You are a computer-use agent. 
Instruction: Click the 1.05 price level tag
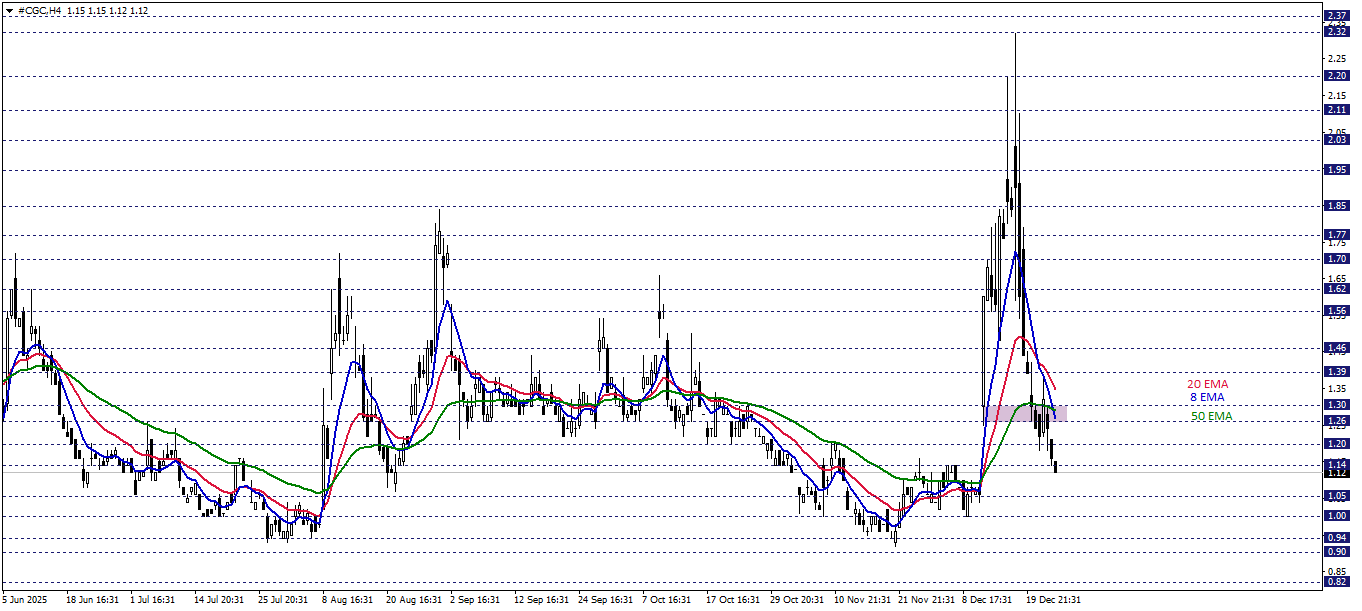point(1335,496)
